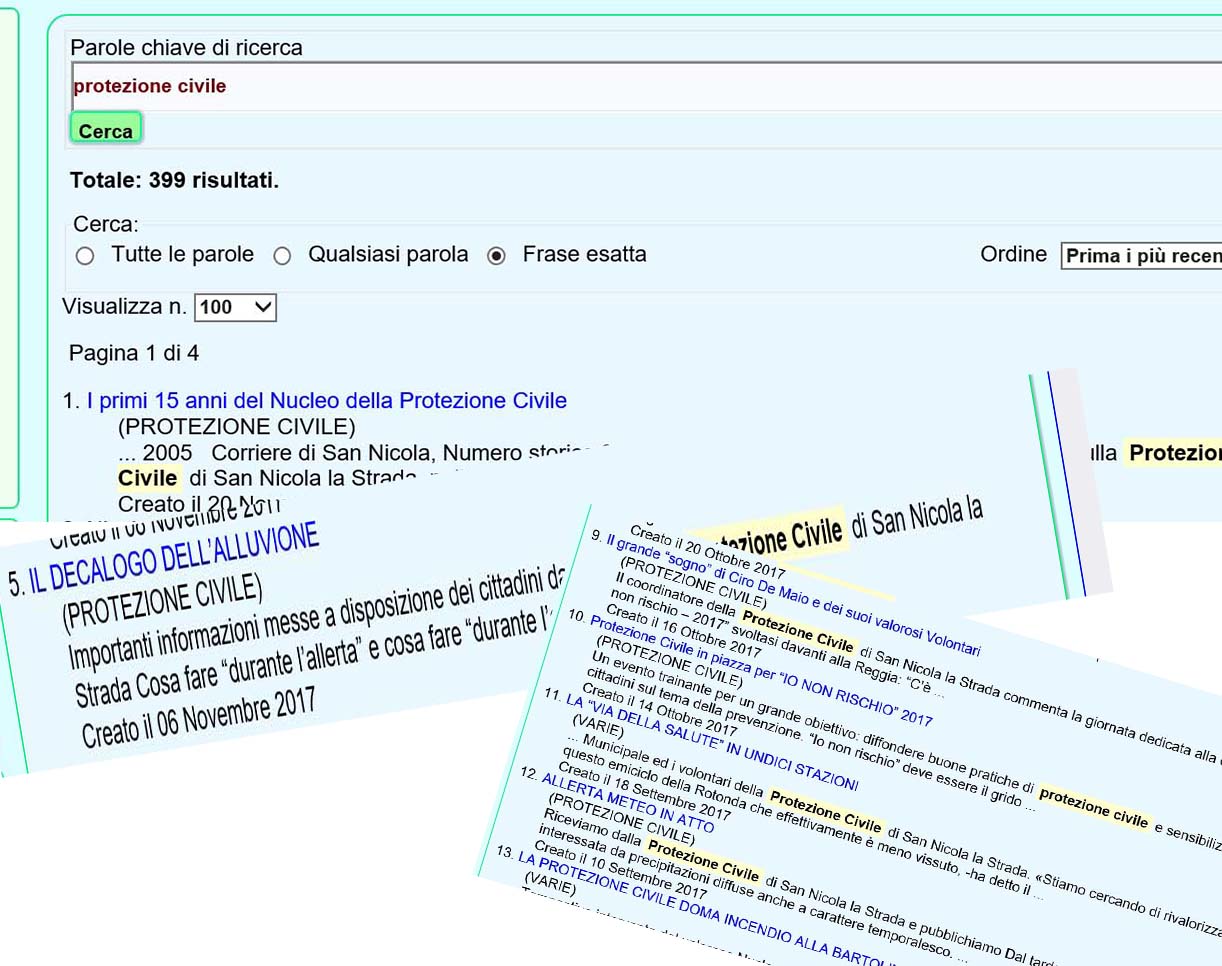Select the "Tutte le parole" radio option
Screen dimensions: 1222x966
(85, 256)
